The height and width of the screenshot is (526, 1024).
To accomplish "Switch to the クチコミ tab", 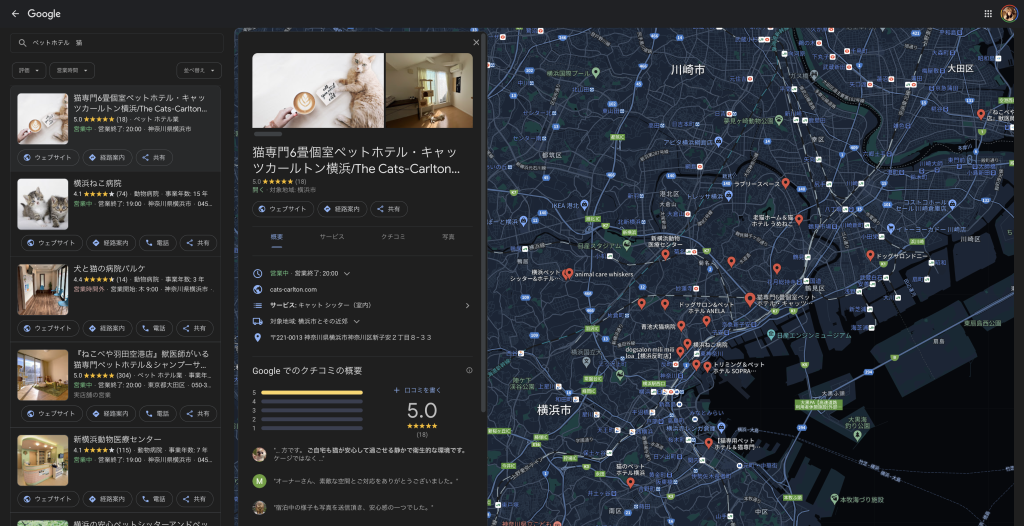I will [393, 237].
